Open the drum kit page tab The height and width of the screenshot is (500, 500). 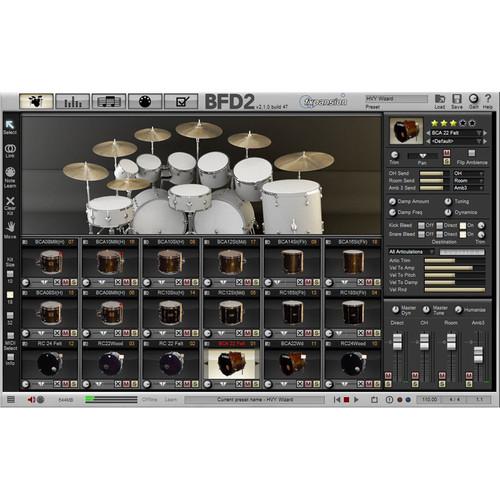(x=36, y=101)
